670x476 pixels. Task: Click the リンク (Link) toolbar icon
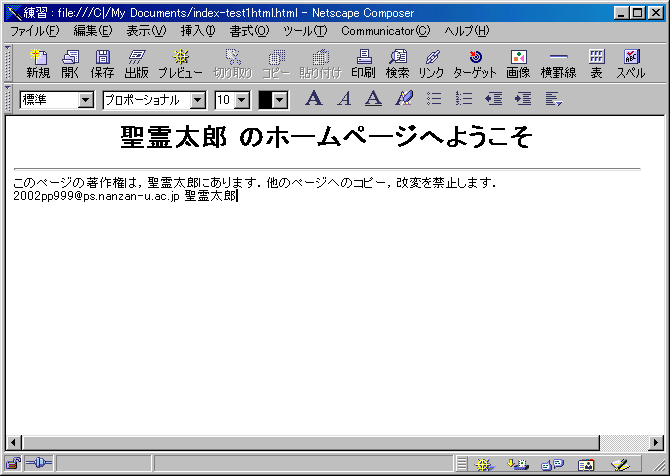click(x=431, y=63)
